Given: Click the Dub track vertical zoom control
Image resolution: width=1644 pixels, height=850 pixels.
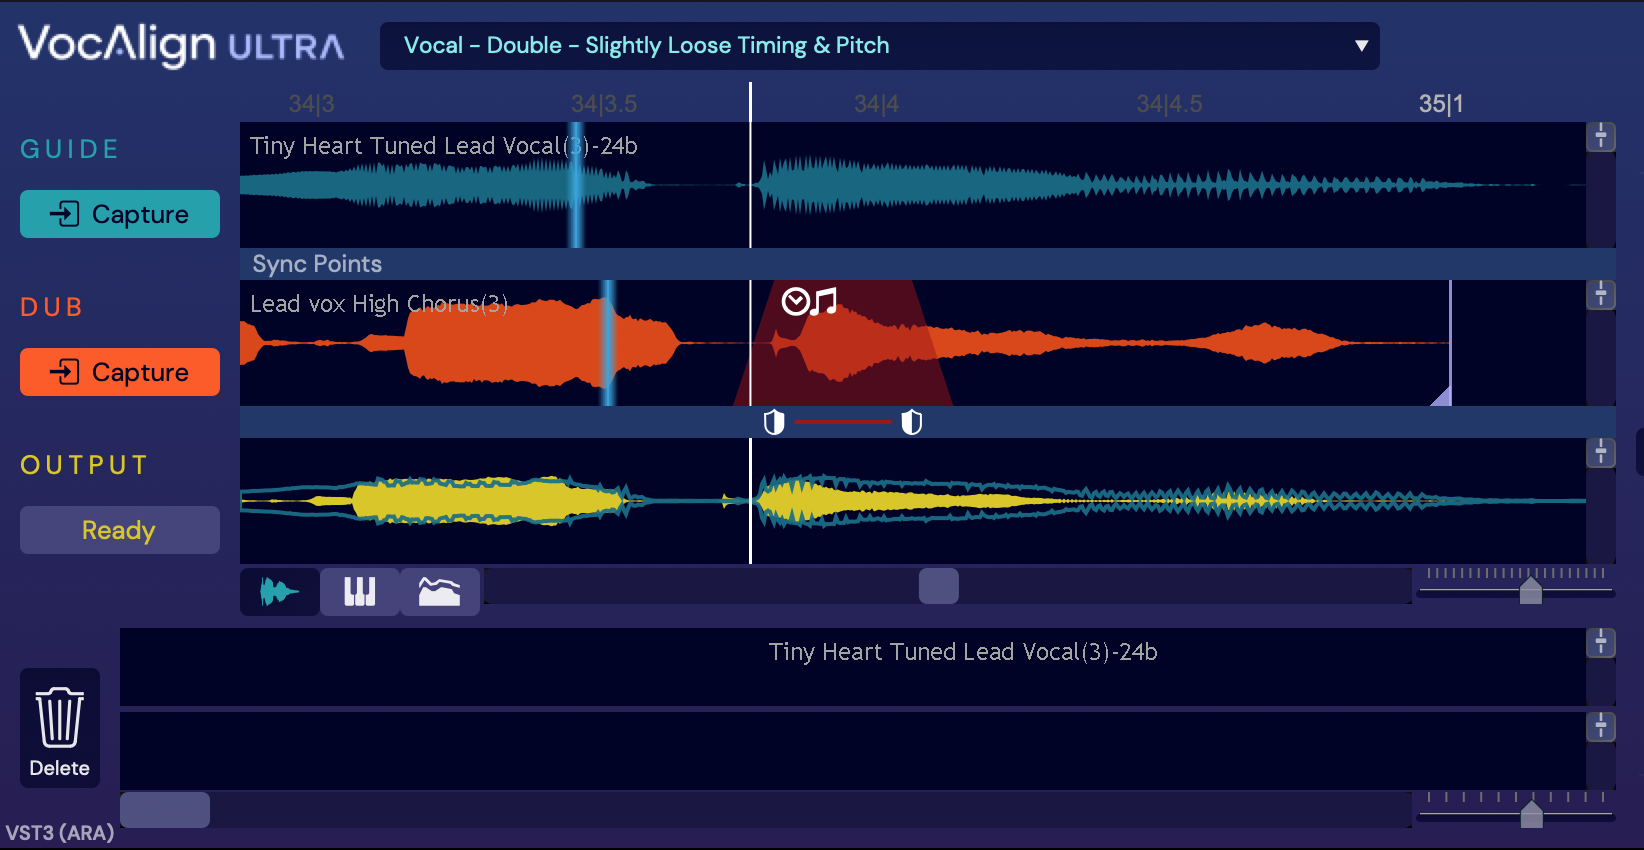Looking at the screenshot, I should click(1601, 294).
